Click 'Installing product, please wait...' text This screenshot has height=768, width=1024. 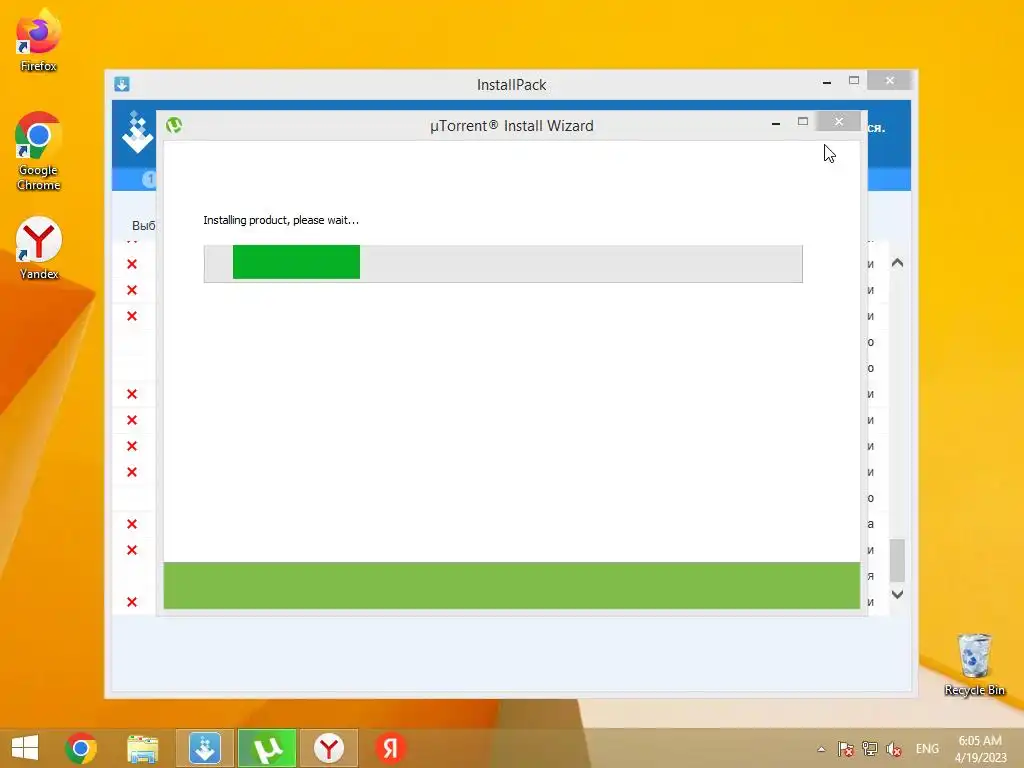(x=281, y=220)
